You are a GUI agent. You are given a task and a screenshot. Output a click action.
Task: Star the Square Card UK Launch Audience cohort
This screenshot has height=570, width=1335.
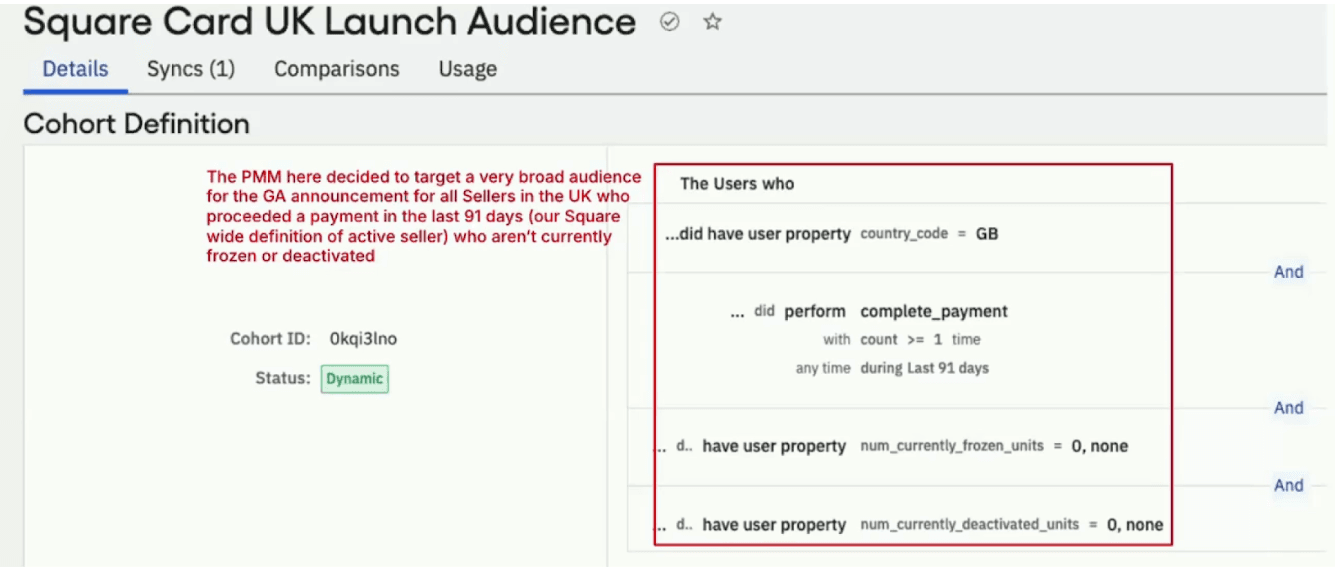pos(712,23)
